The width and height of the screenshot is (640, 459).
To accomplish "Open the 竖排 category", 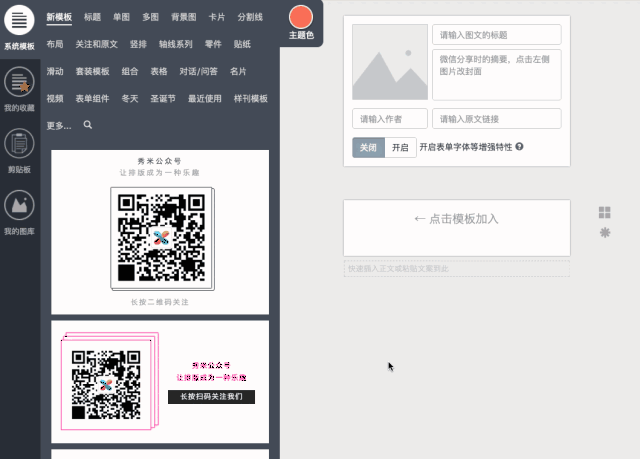I will point(138,44).
